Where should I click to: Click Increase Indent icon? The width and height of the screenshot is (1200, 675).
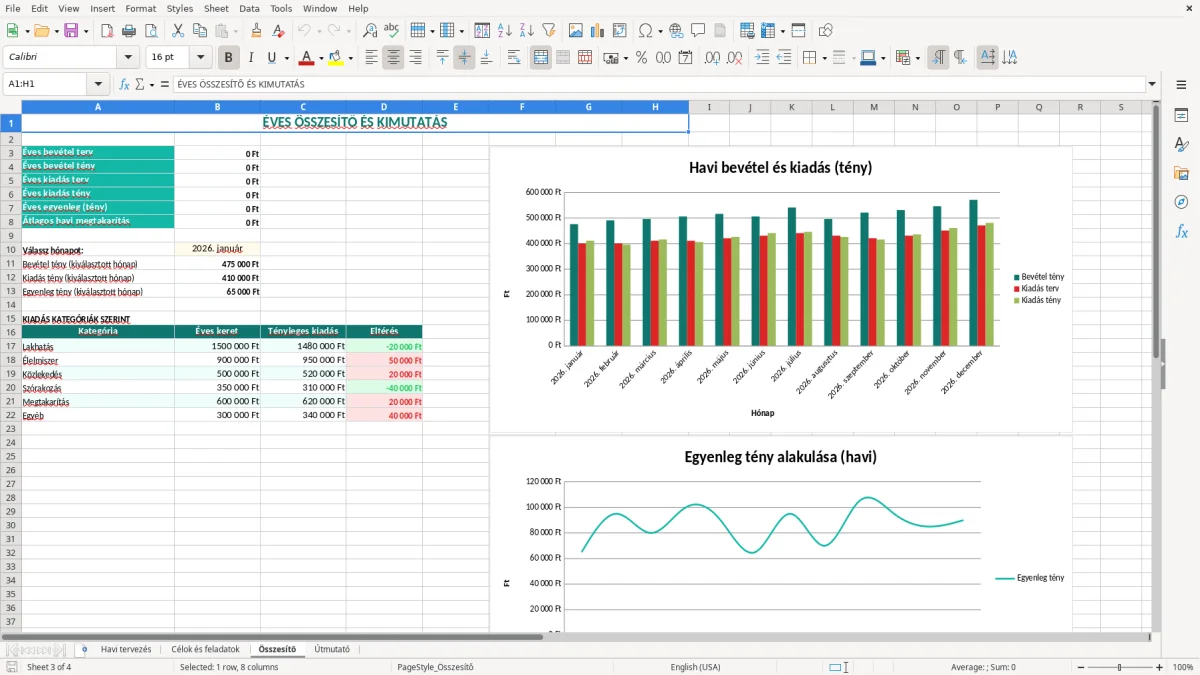(x=762, y=58)
